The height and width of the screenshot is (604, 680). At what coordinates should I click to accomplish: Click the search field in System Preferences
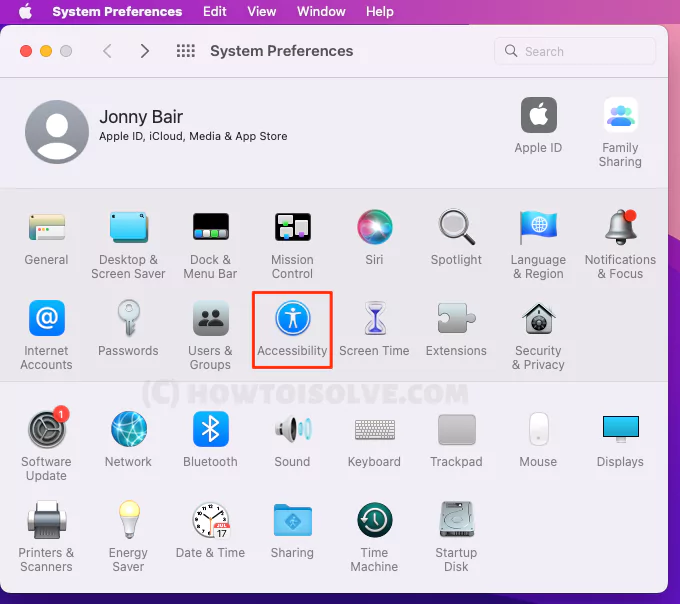click(x=575, y=51)
